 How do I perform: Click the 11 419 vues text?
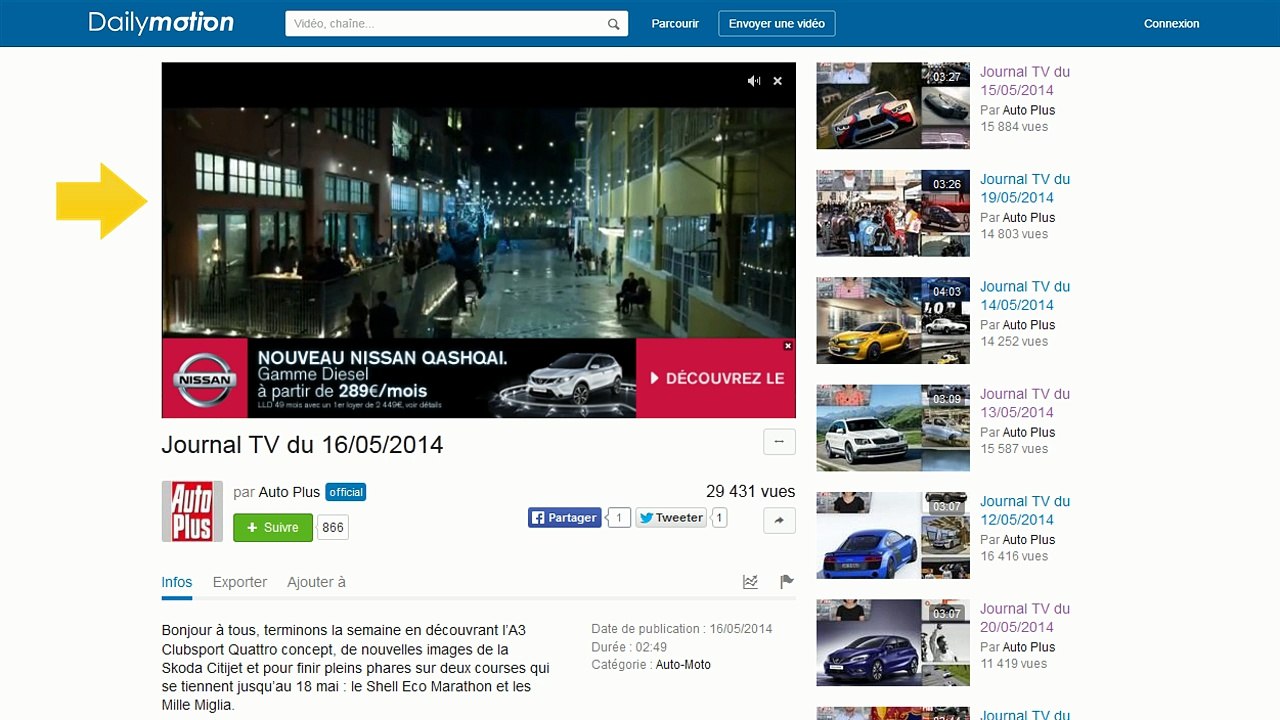1014,663
